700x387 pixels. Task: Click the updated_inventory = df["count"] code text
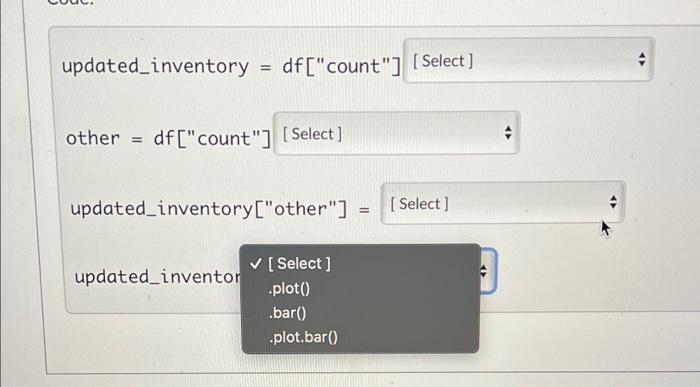coord(231,67)
